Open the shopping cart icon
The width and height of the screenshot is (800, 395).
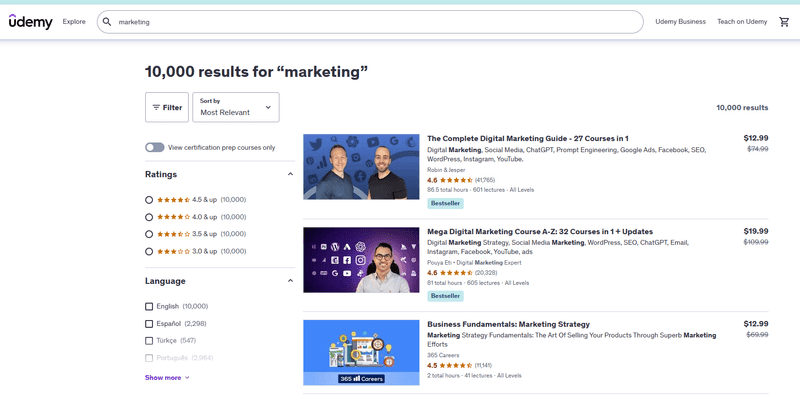[x=784, y=22]
